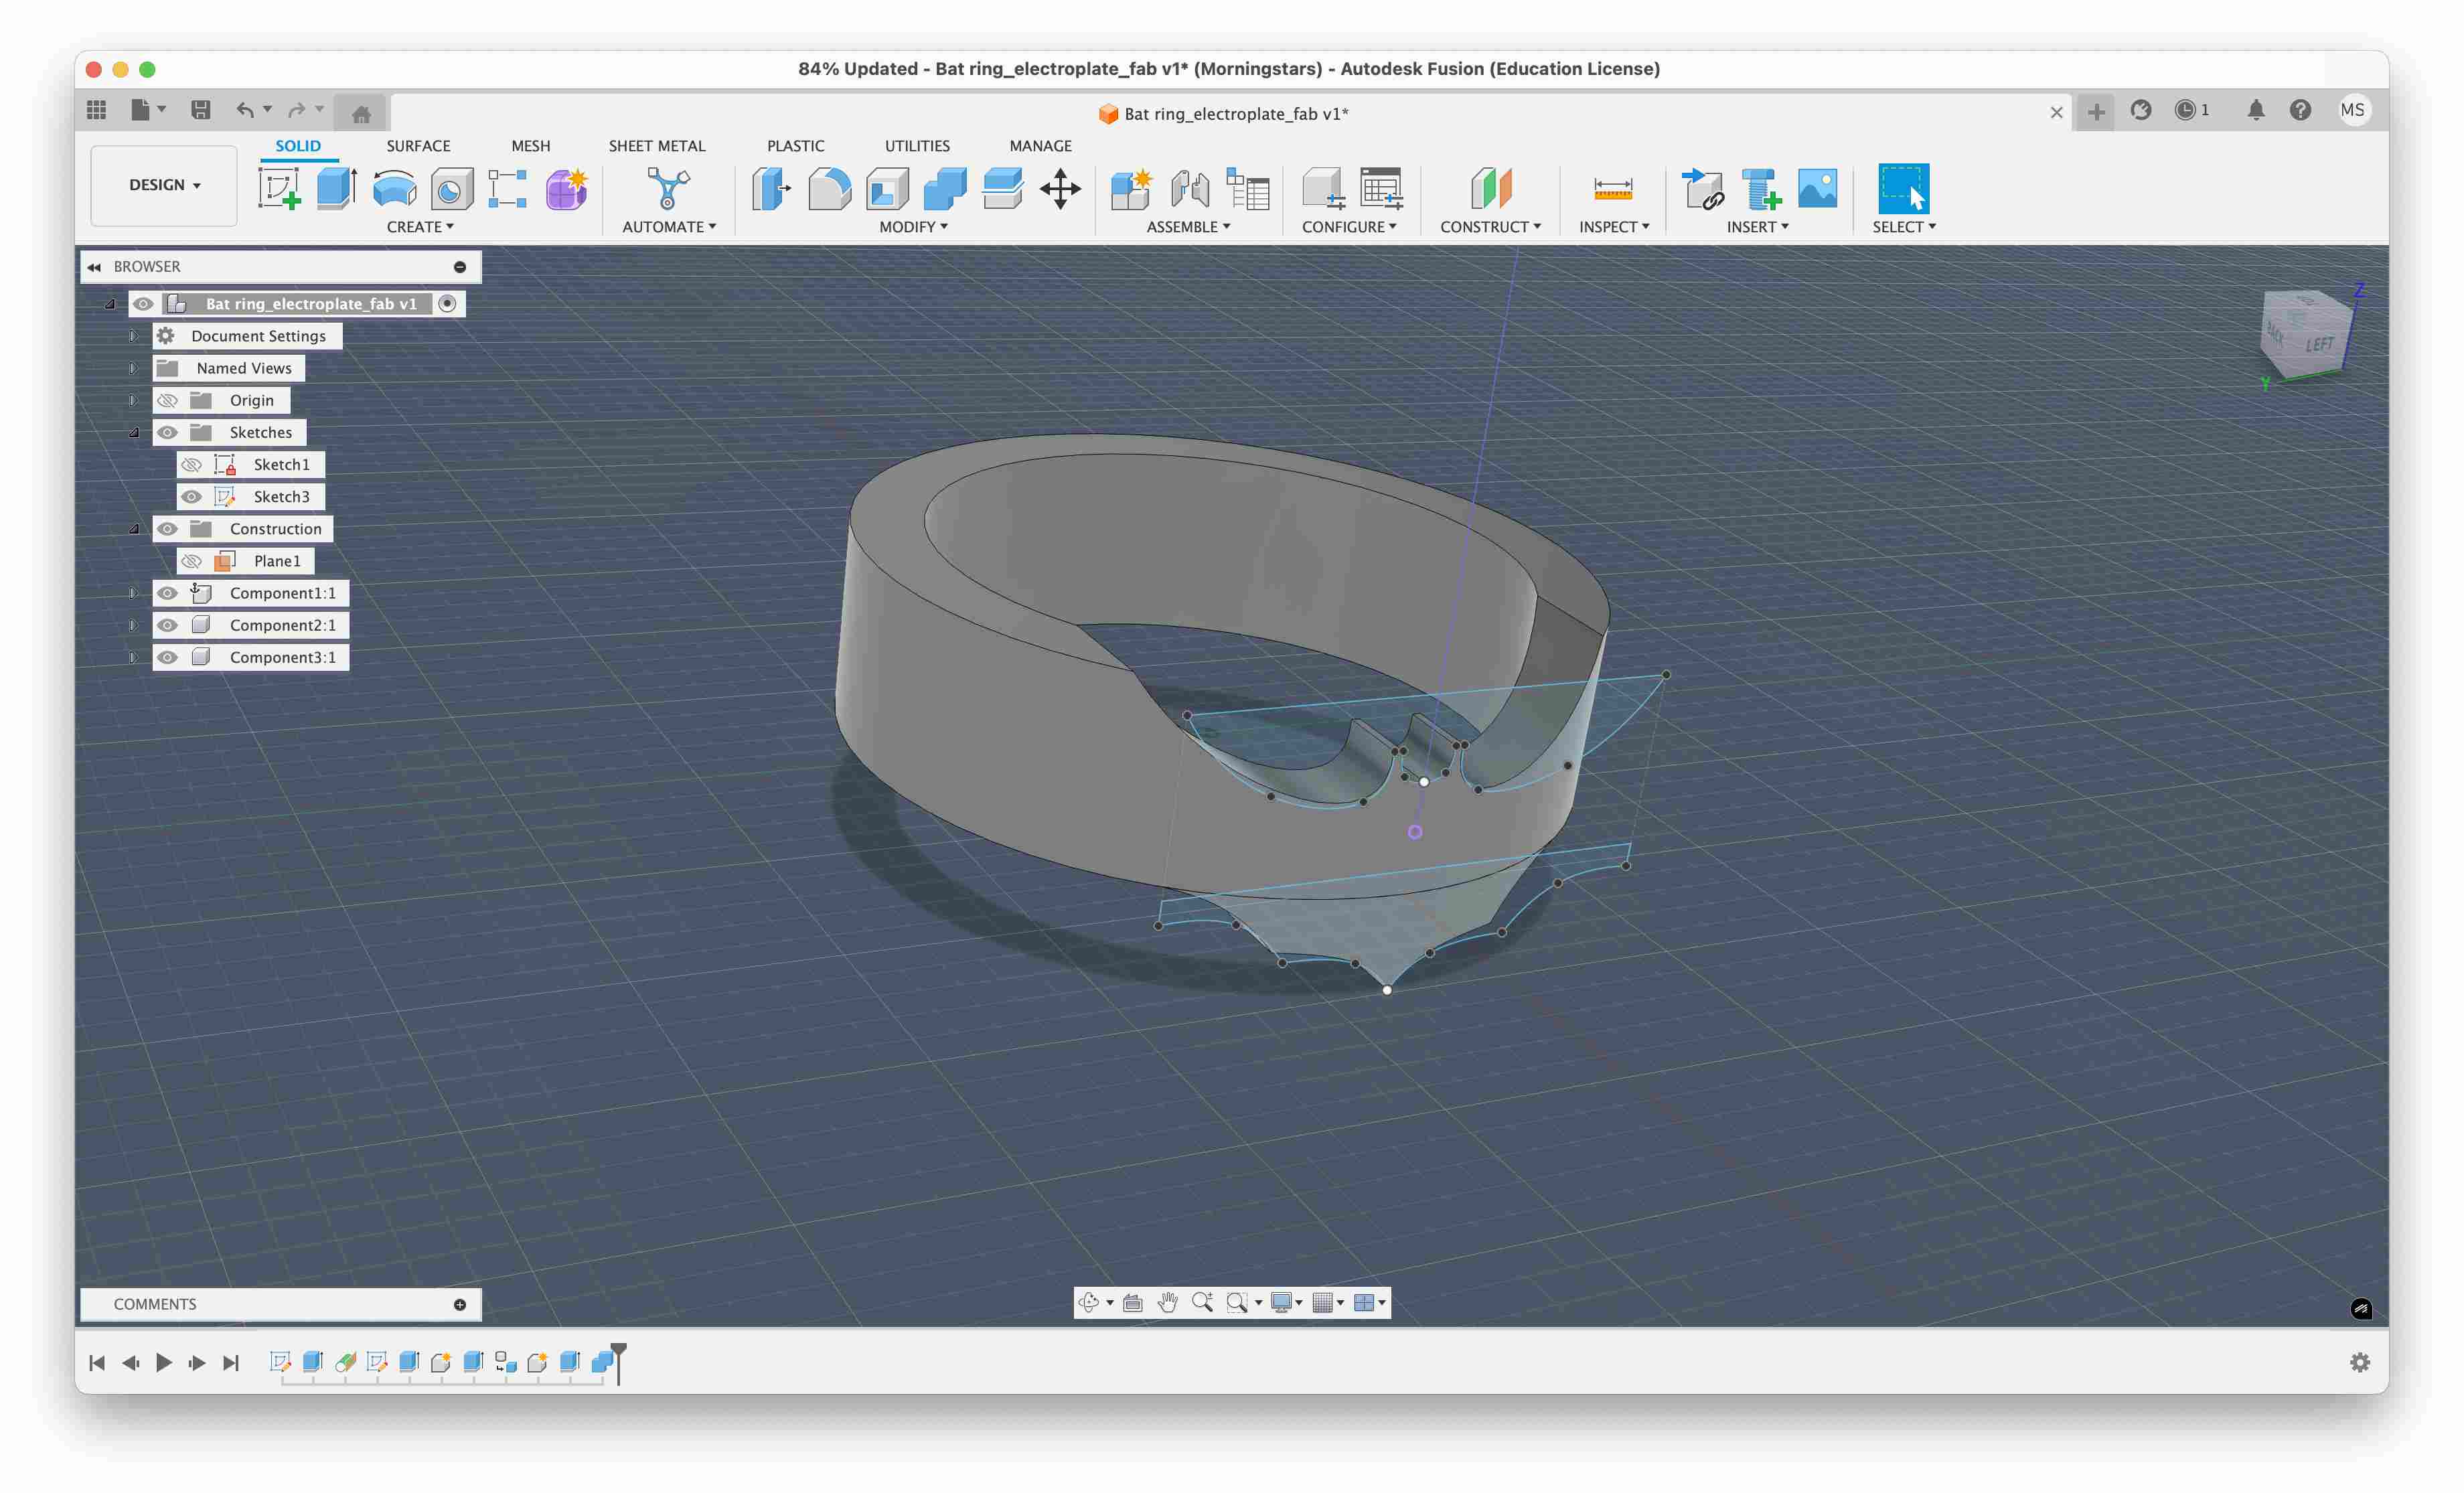Expand the Component1:1 tree node

[133, 593]
